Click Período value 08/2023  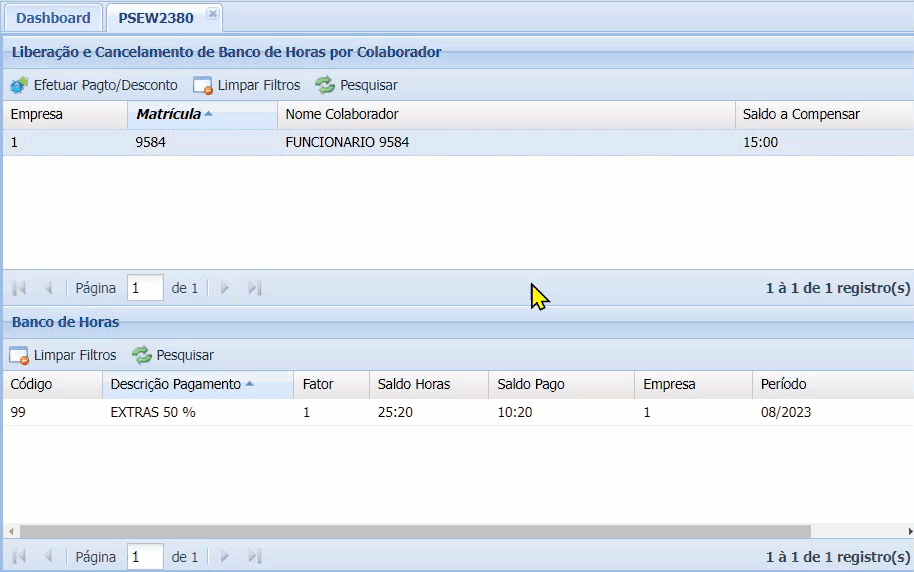click(786, 412)
